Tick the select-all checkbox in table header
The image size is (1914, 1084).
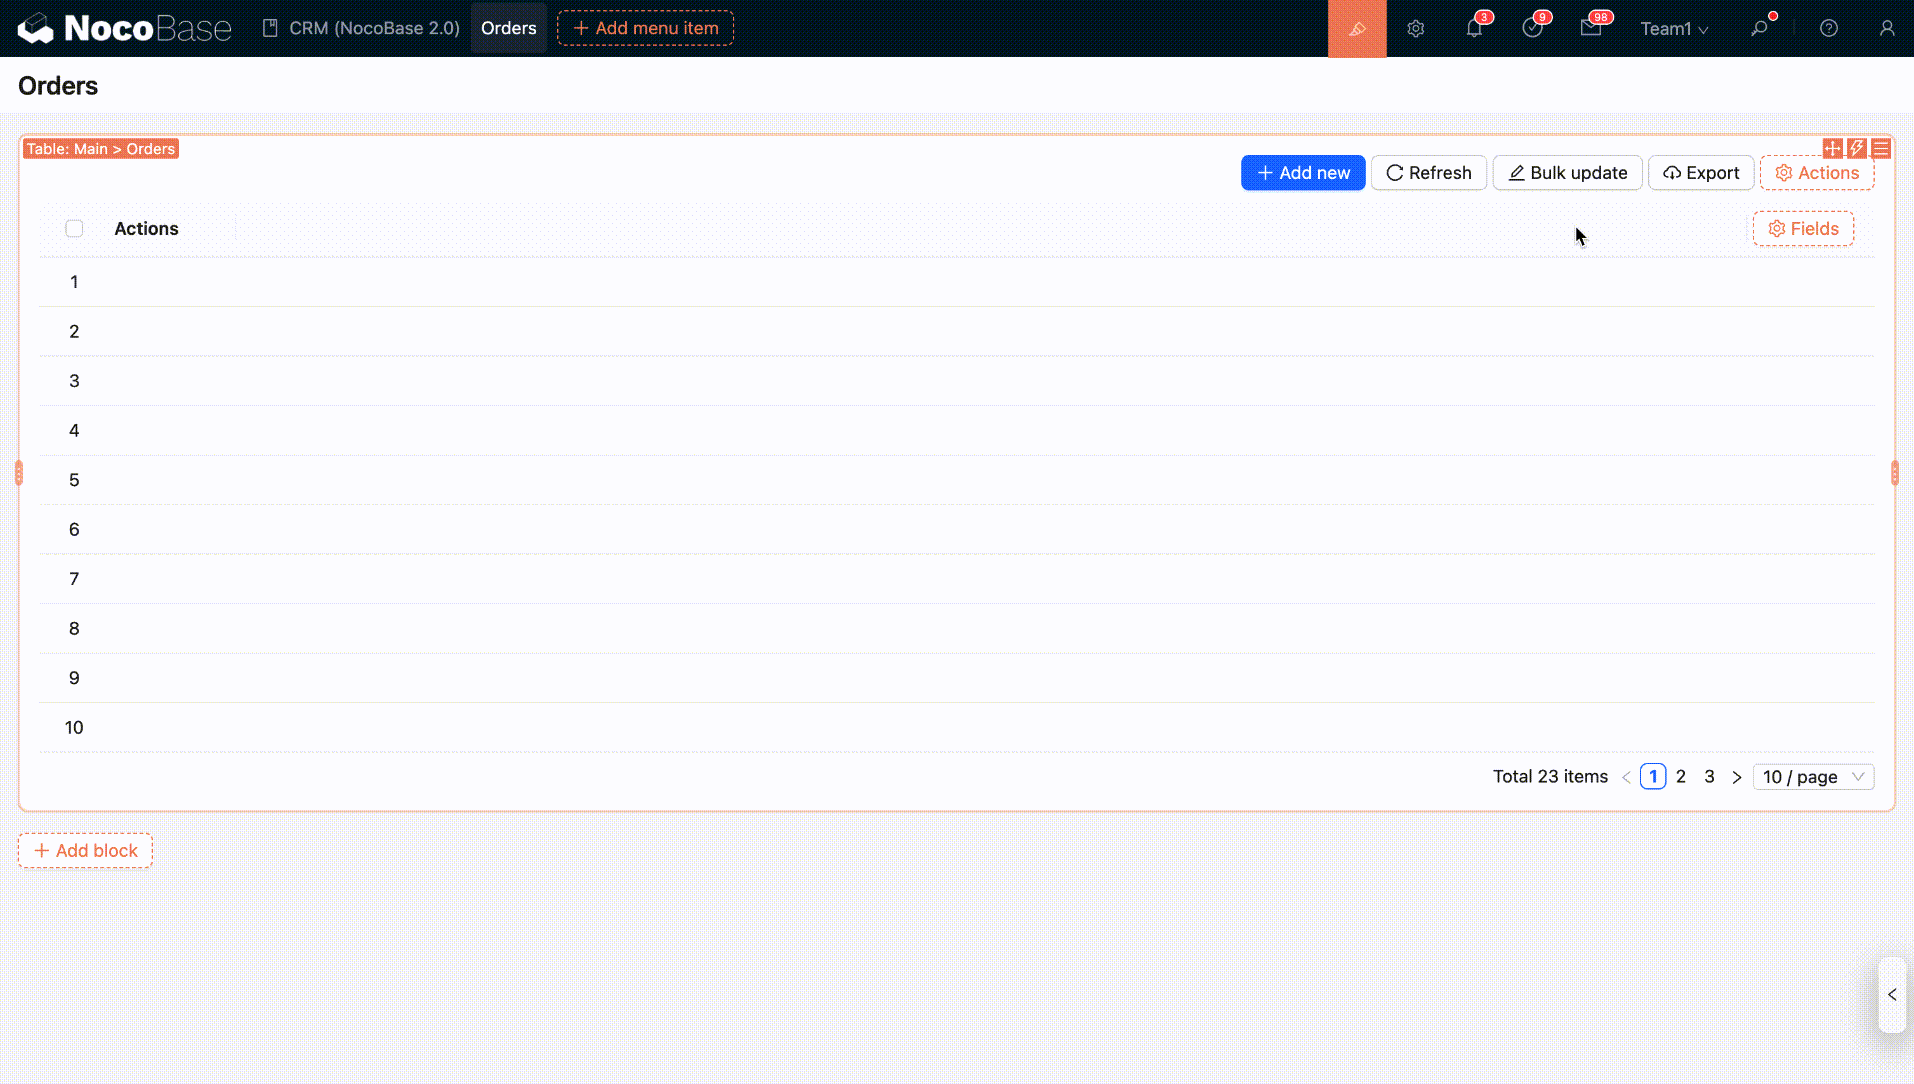click(x=74, y=228)
